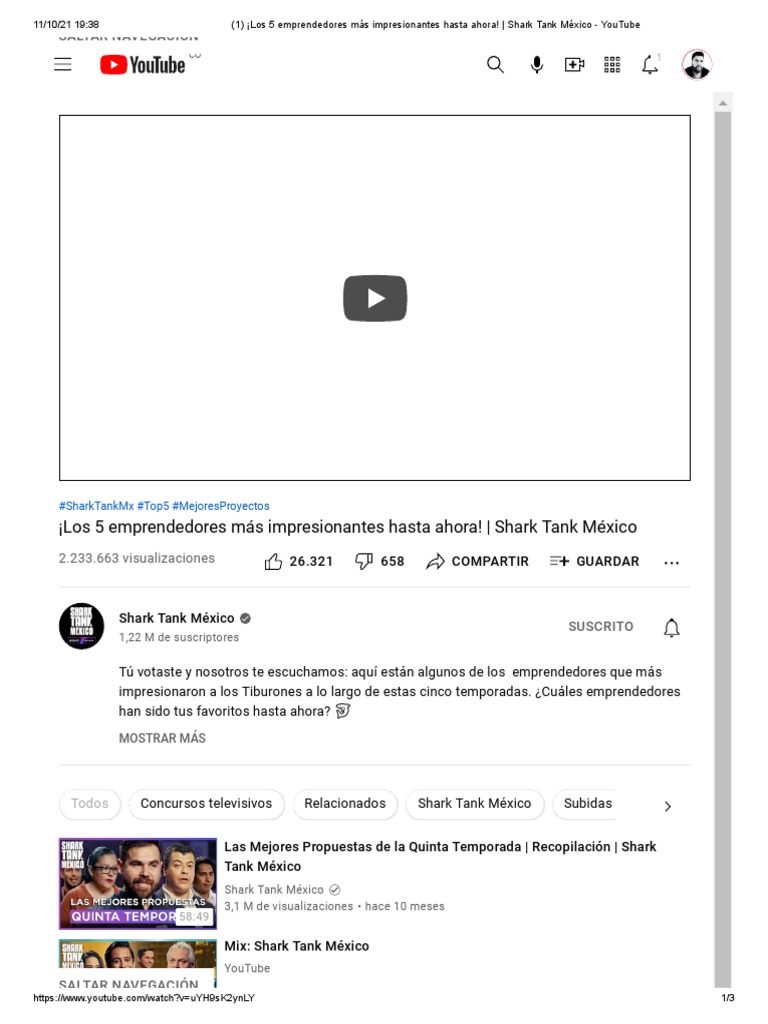Open the #SharkTankMx hashtag
This screenshot has width=768, height=1024.
(x=97, y=506)
